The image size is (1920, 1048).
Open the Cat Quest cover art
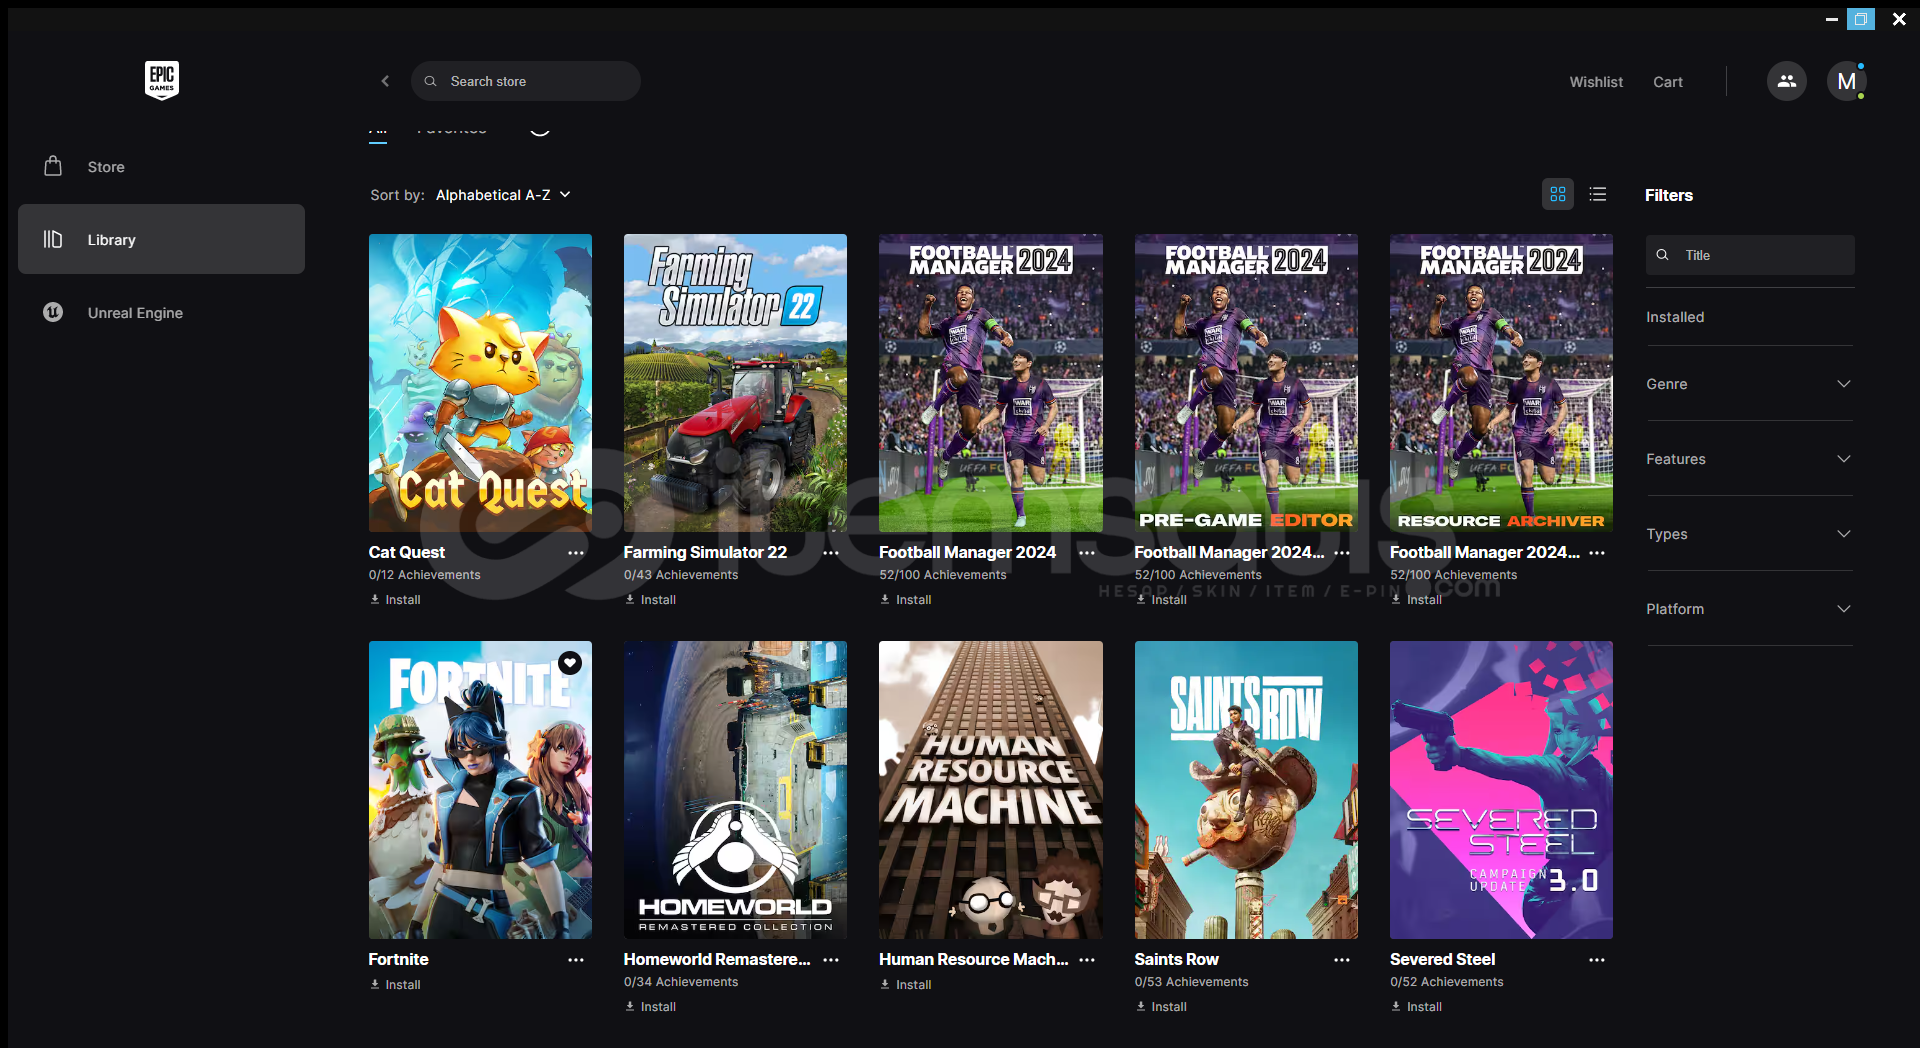[x=480, y=383]
